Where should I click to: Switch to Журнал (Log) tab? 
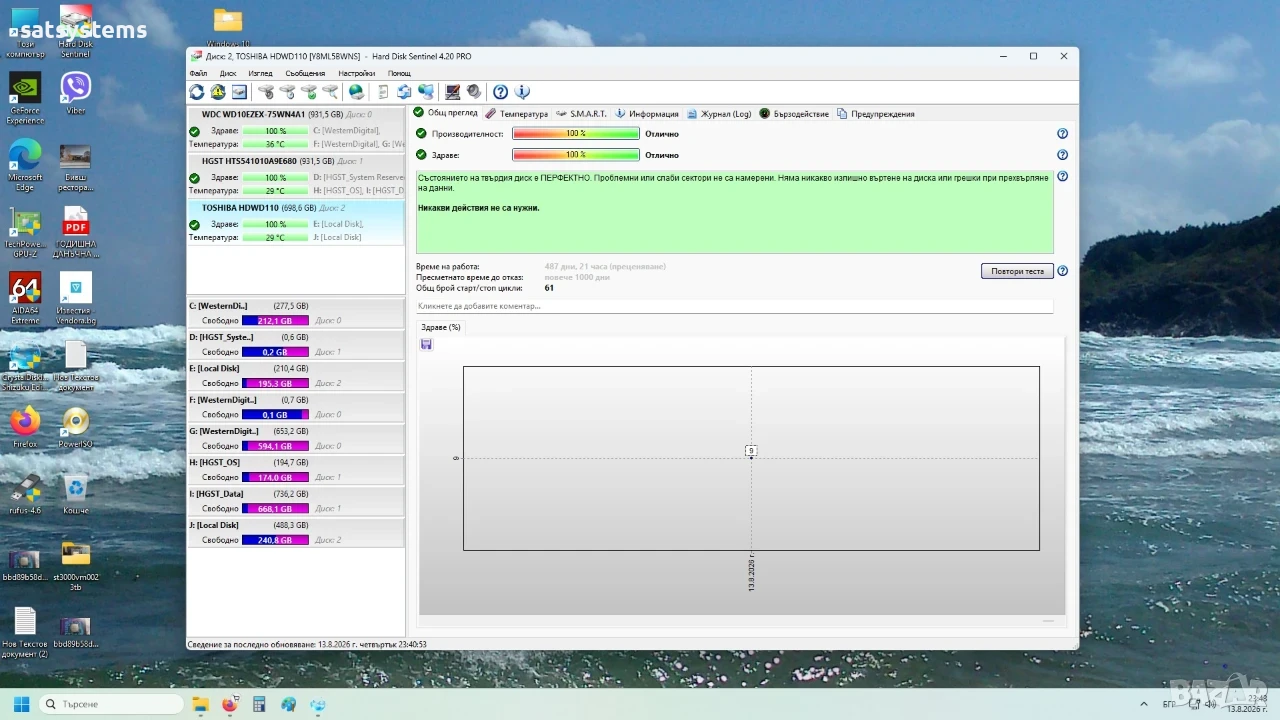(x=719, y=114)
